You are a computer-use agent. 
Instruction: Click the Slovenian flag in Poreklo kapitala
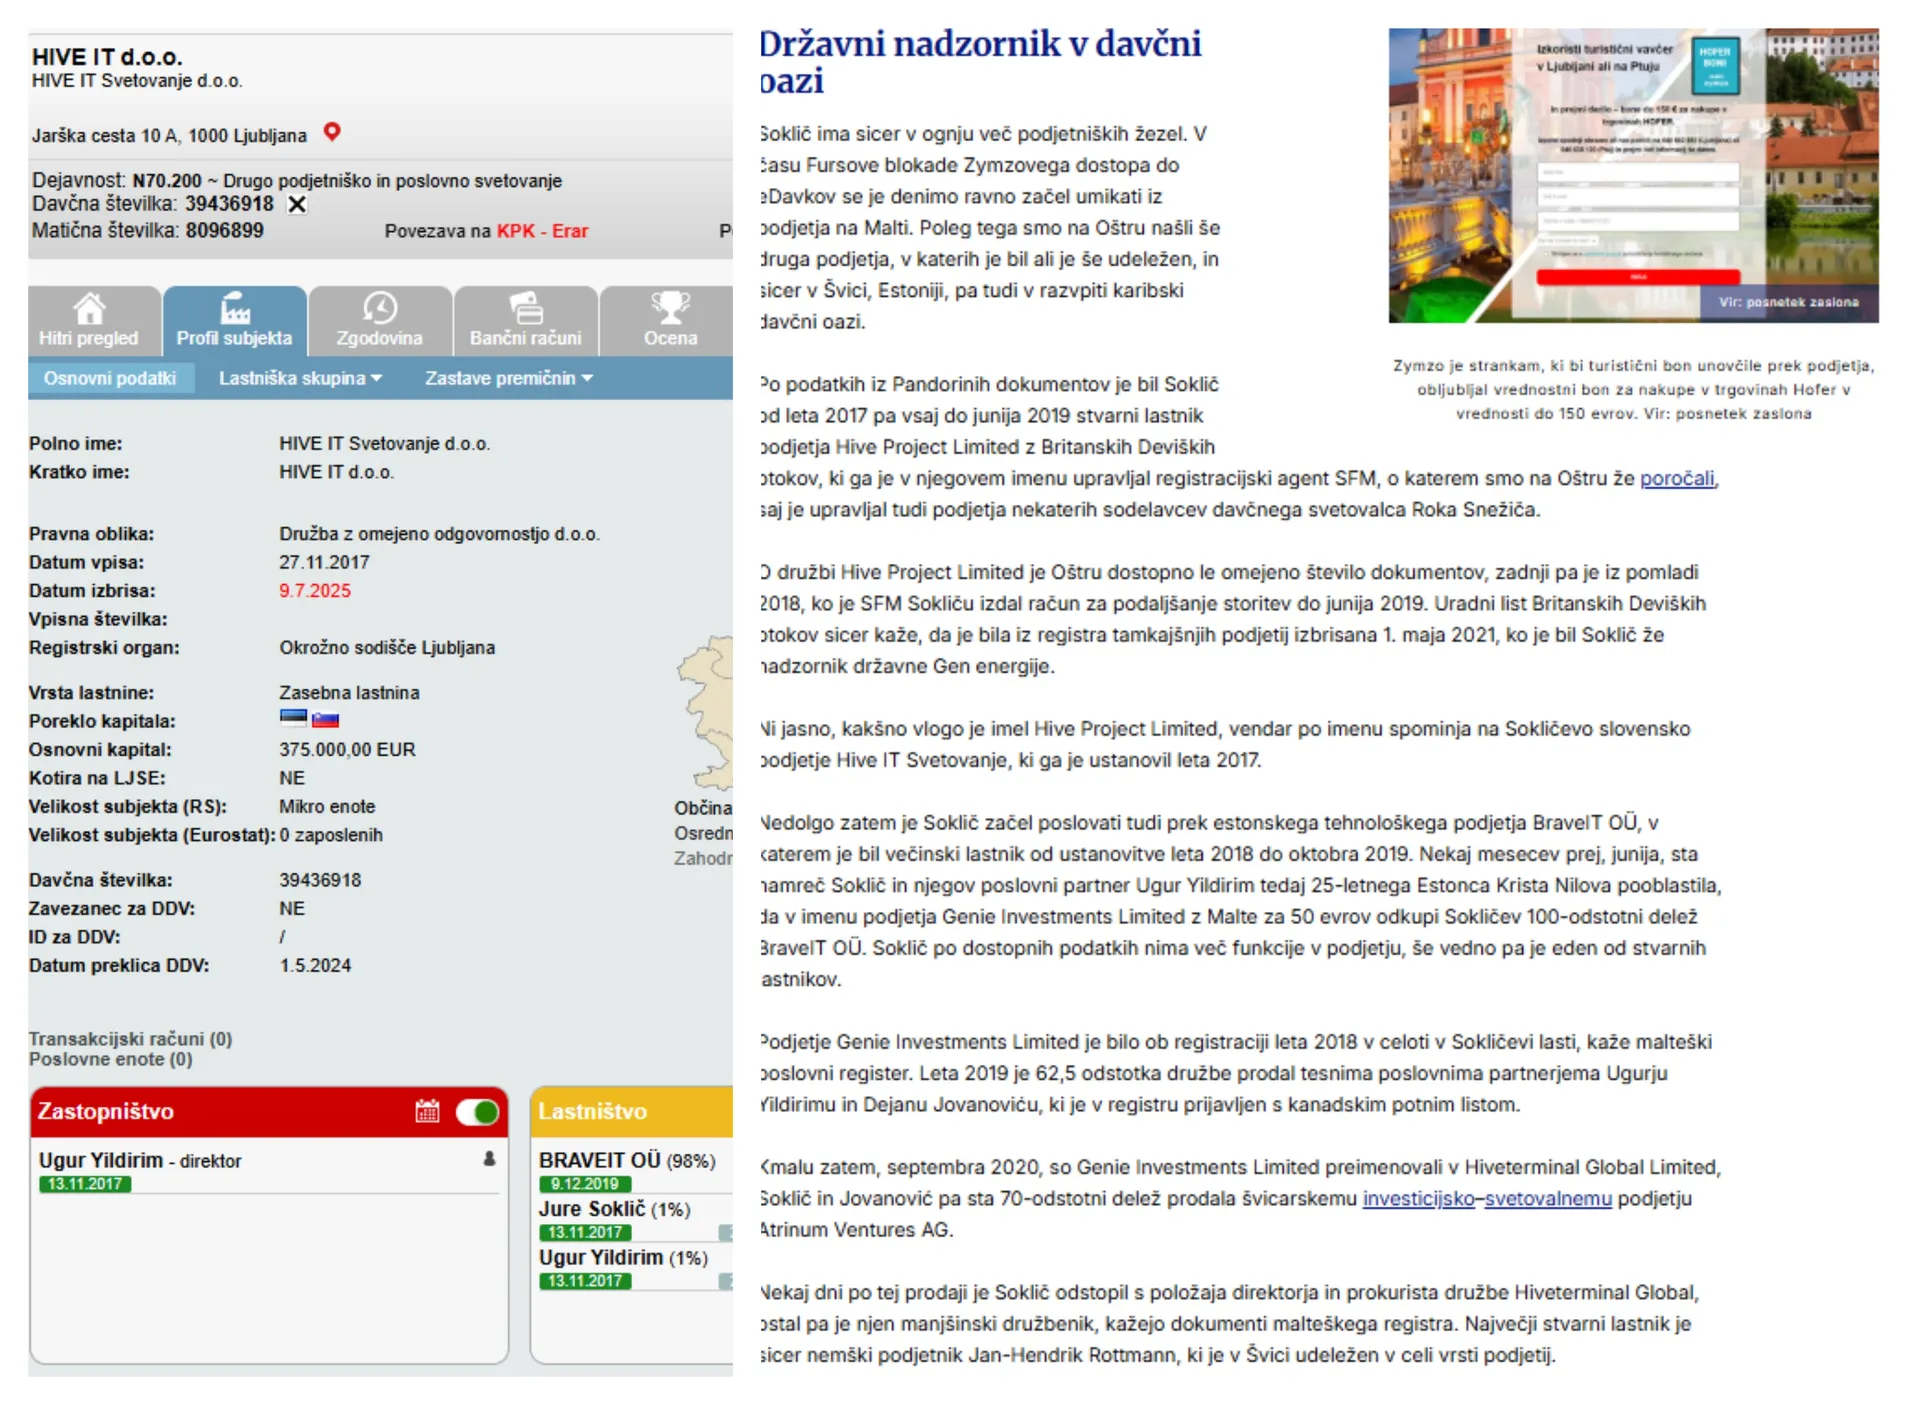325,718
